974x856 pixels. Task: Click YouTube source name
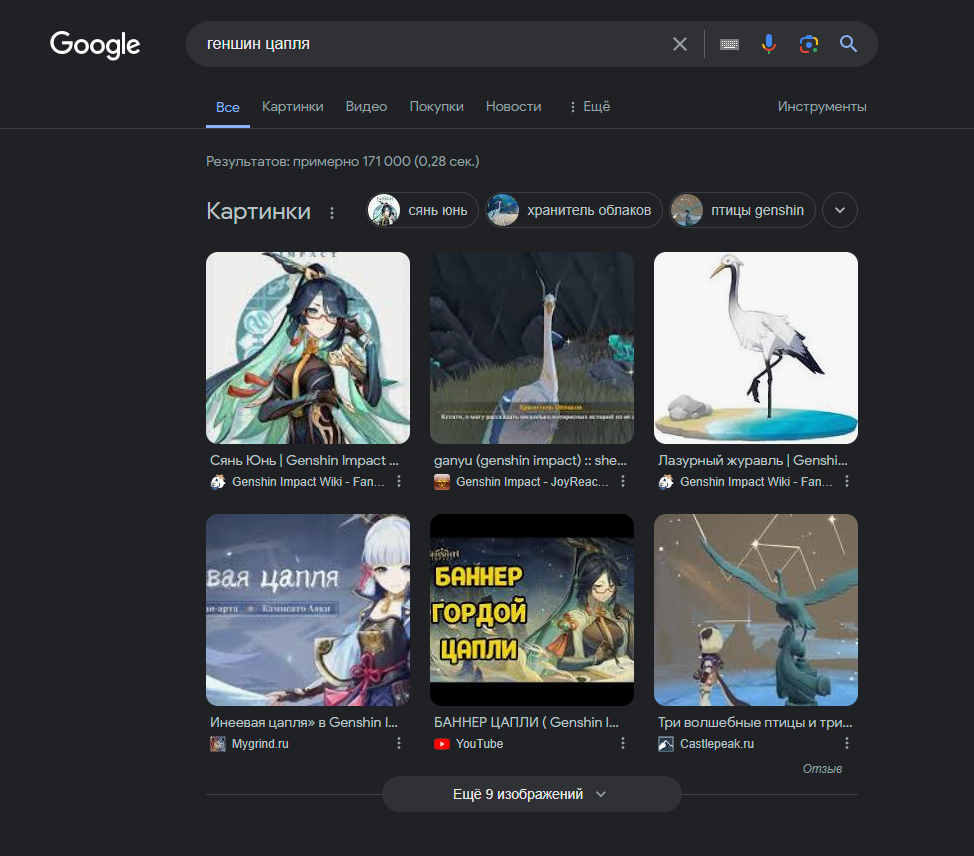(x=480, y=744)
